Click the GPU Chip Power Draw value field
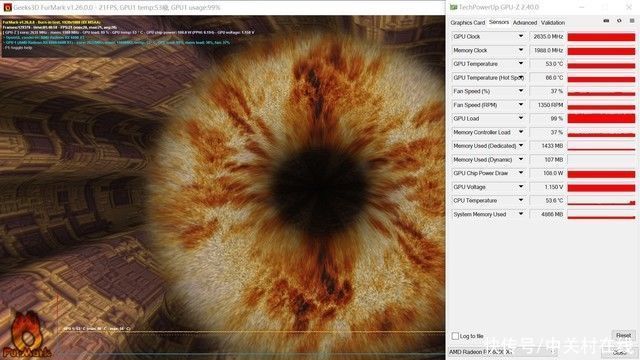Screen dimensions: 640x360 (x=547, y=173)
